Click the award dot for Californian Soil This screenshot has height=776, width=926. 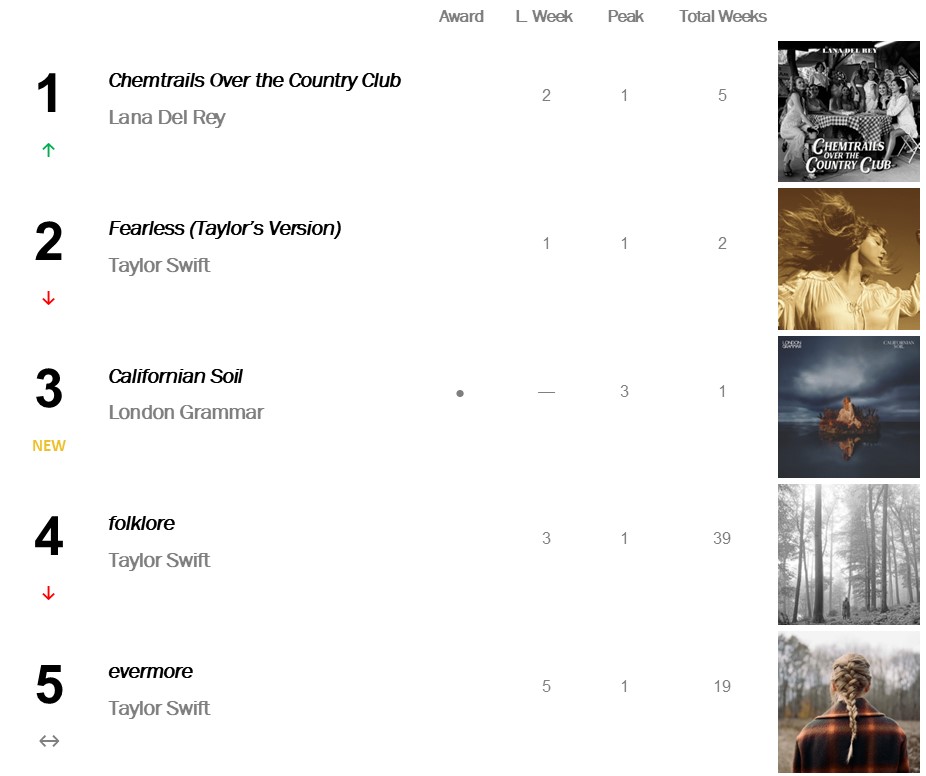(x=460, y=394)
